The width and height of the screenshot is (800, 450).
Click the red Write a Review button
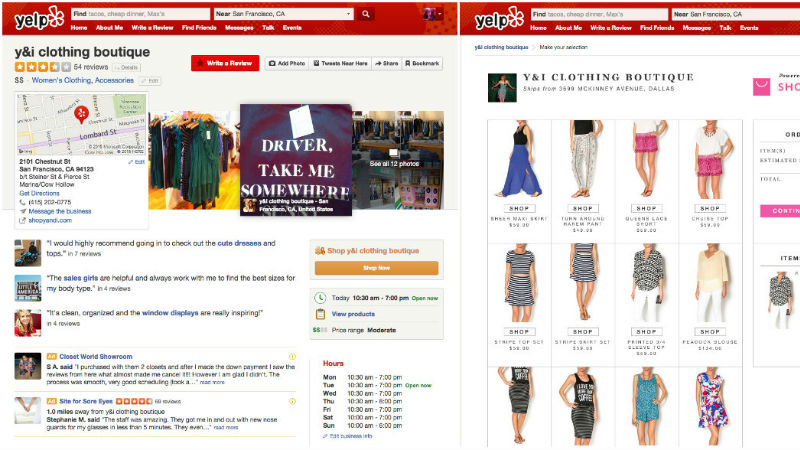225,63
